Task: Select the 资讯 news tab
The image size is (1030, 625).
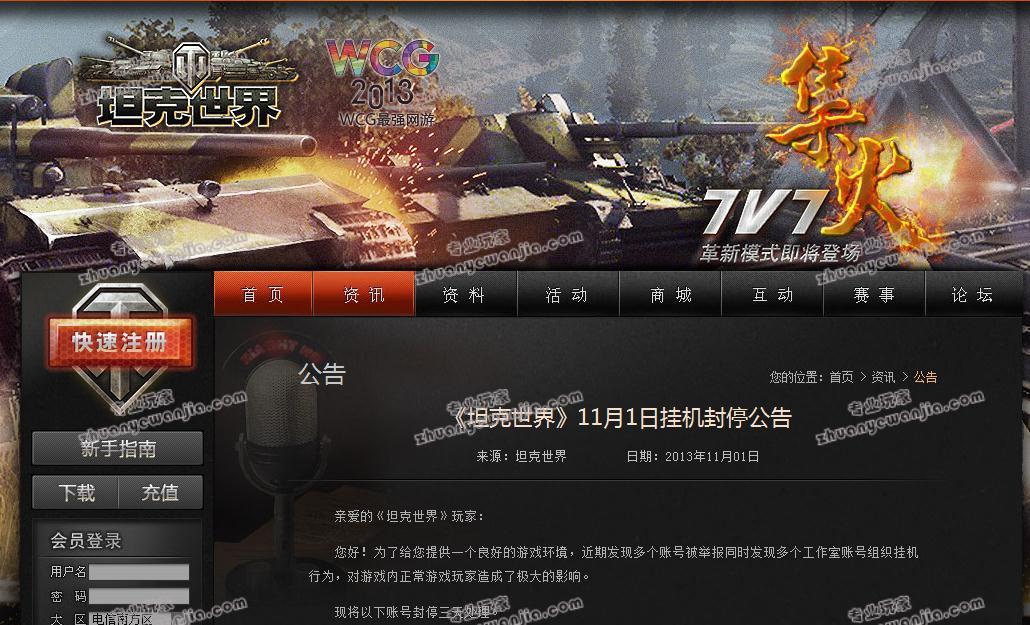Action: click(x=364, y=294)
